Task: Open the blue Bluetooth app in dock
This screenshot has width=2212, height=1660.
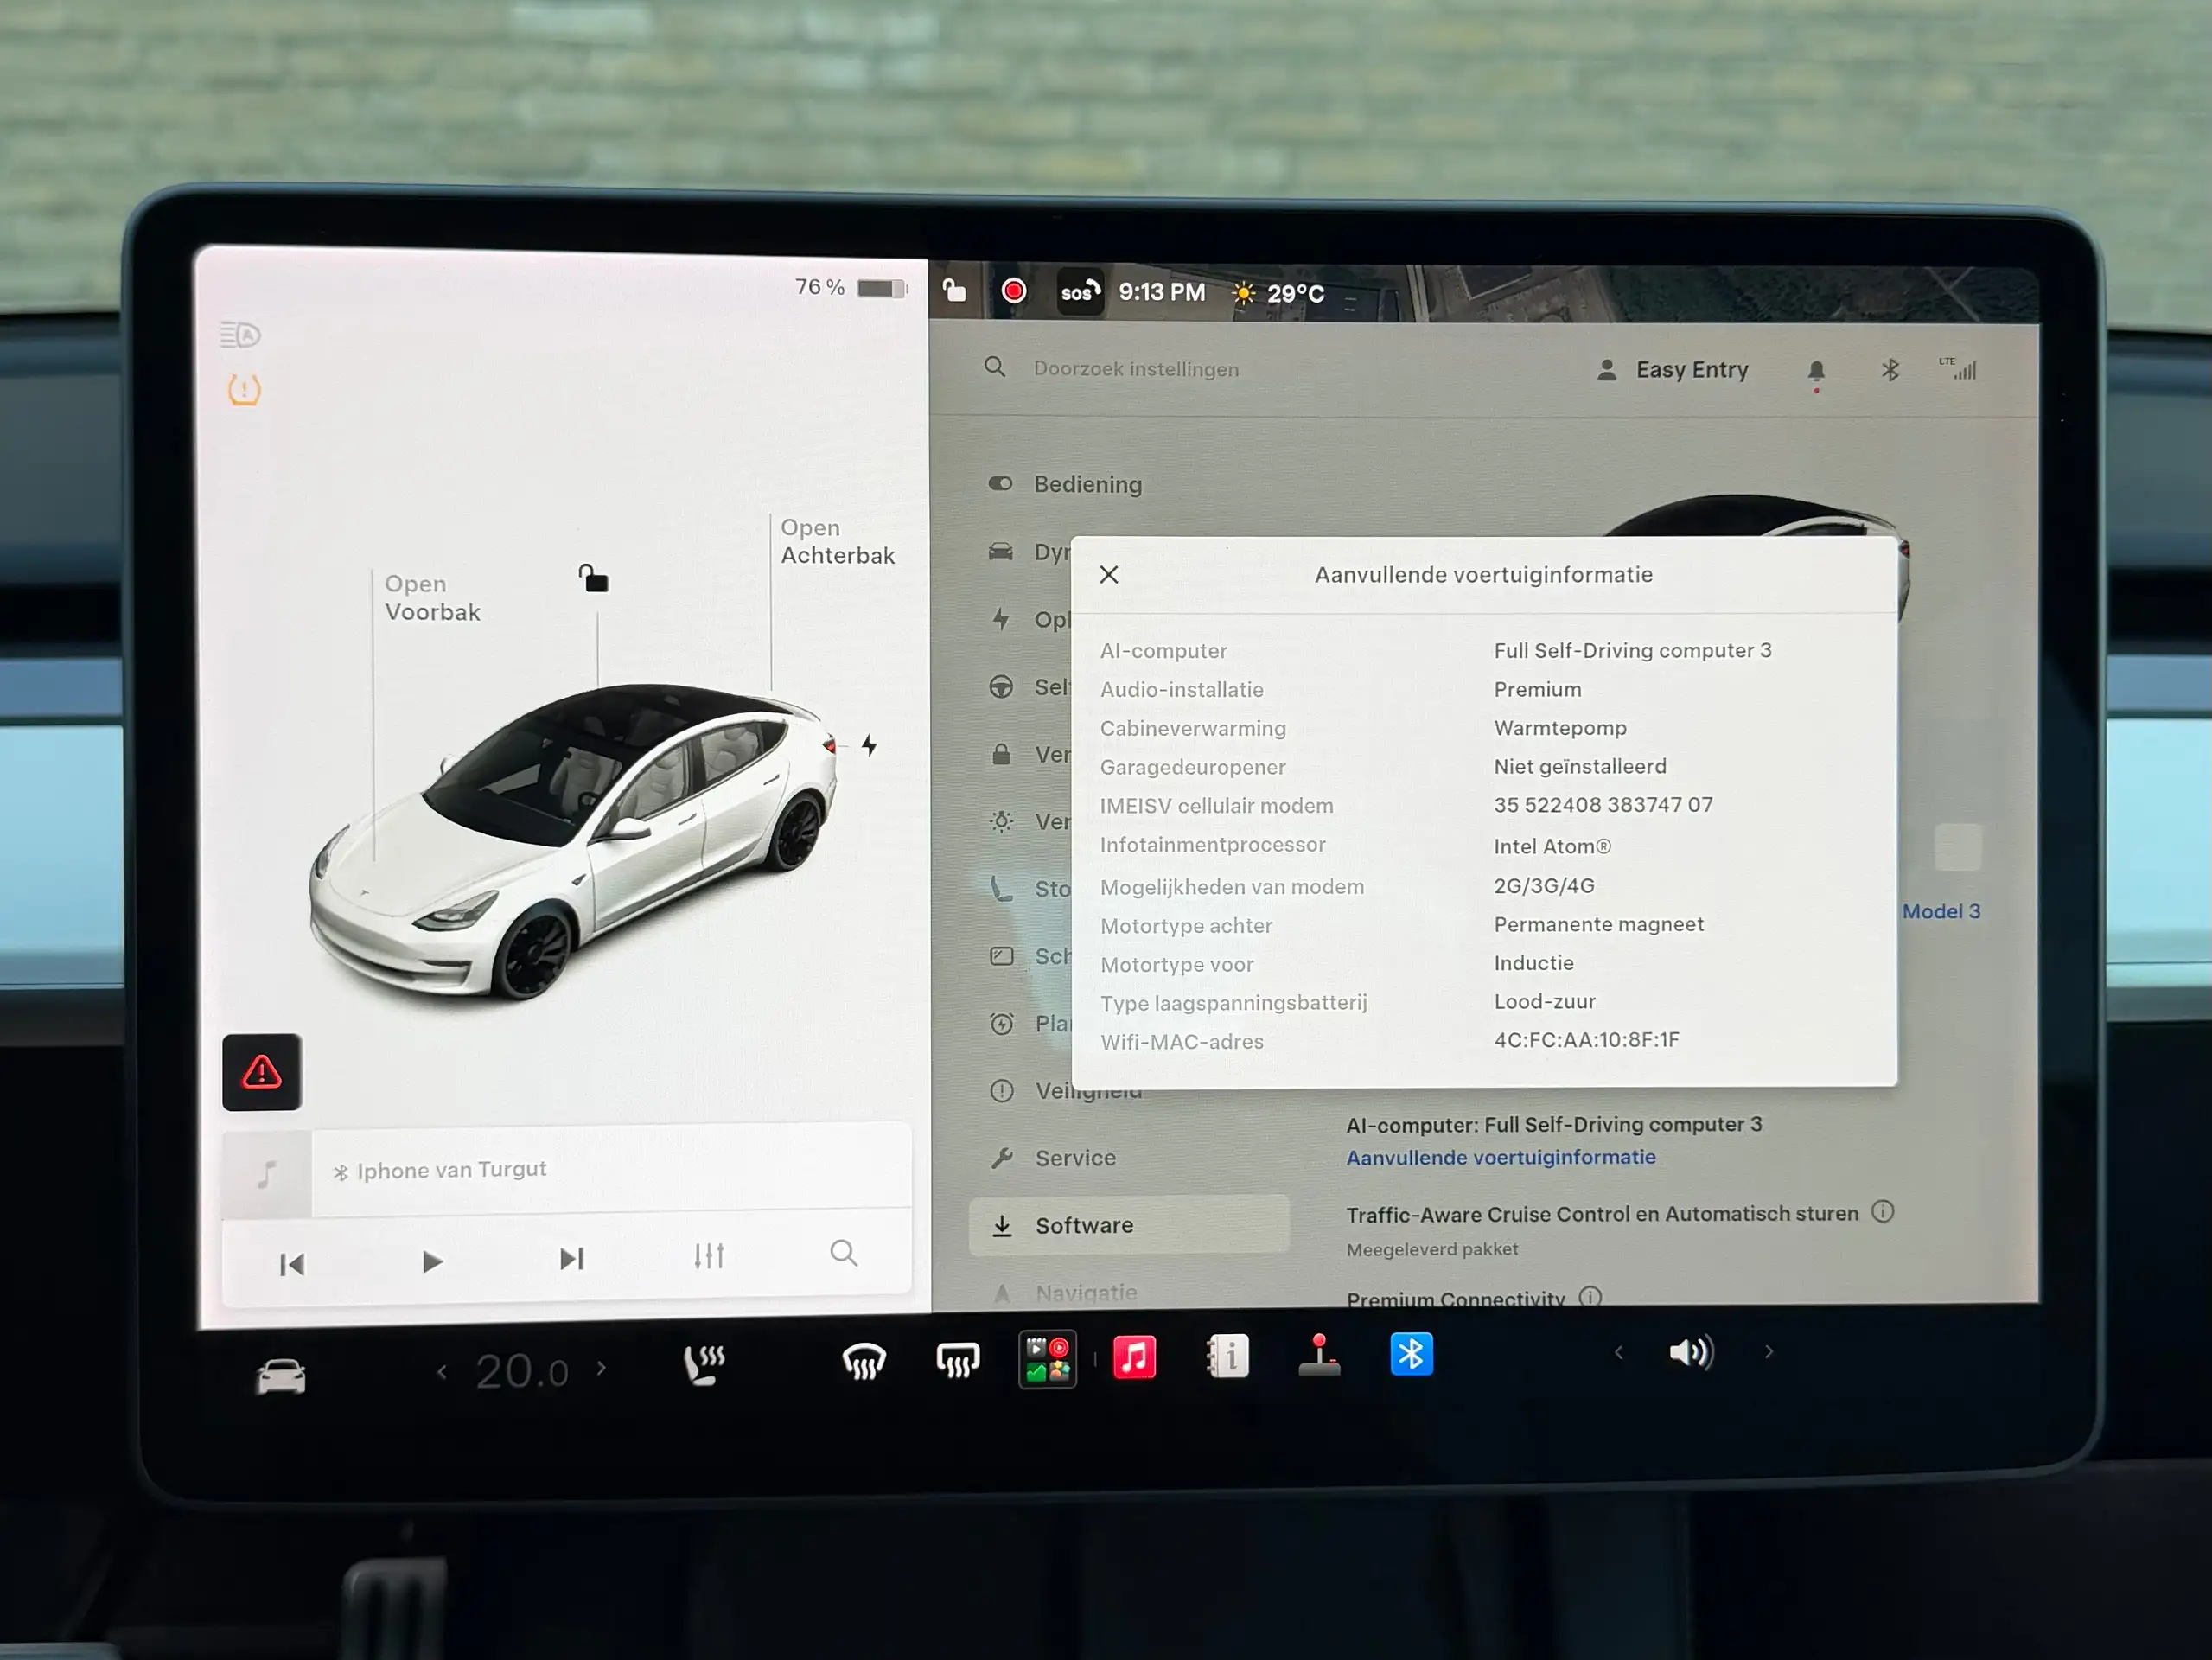Action: [1411, 1354]
